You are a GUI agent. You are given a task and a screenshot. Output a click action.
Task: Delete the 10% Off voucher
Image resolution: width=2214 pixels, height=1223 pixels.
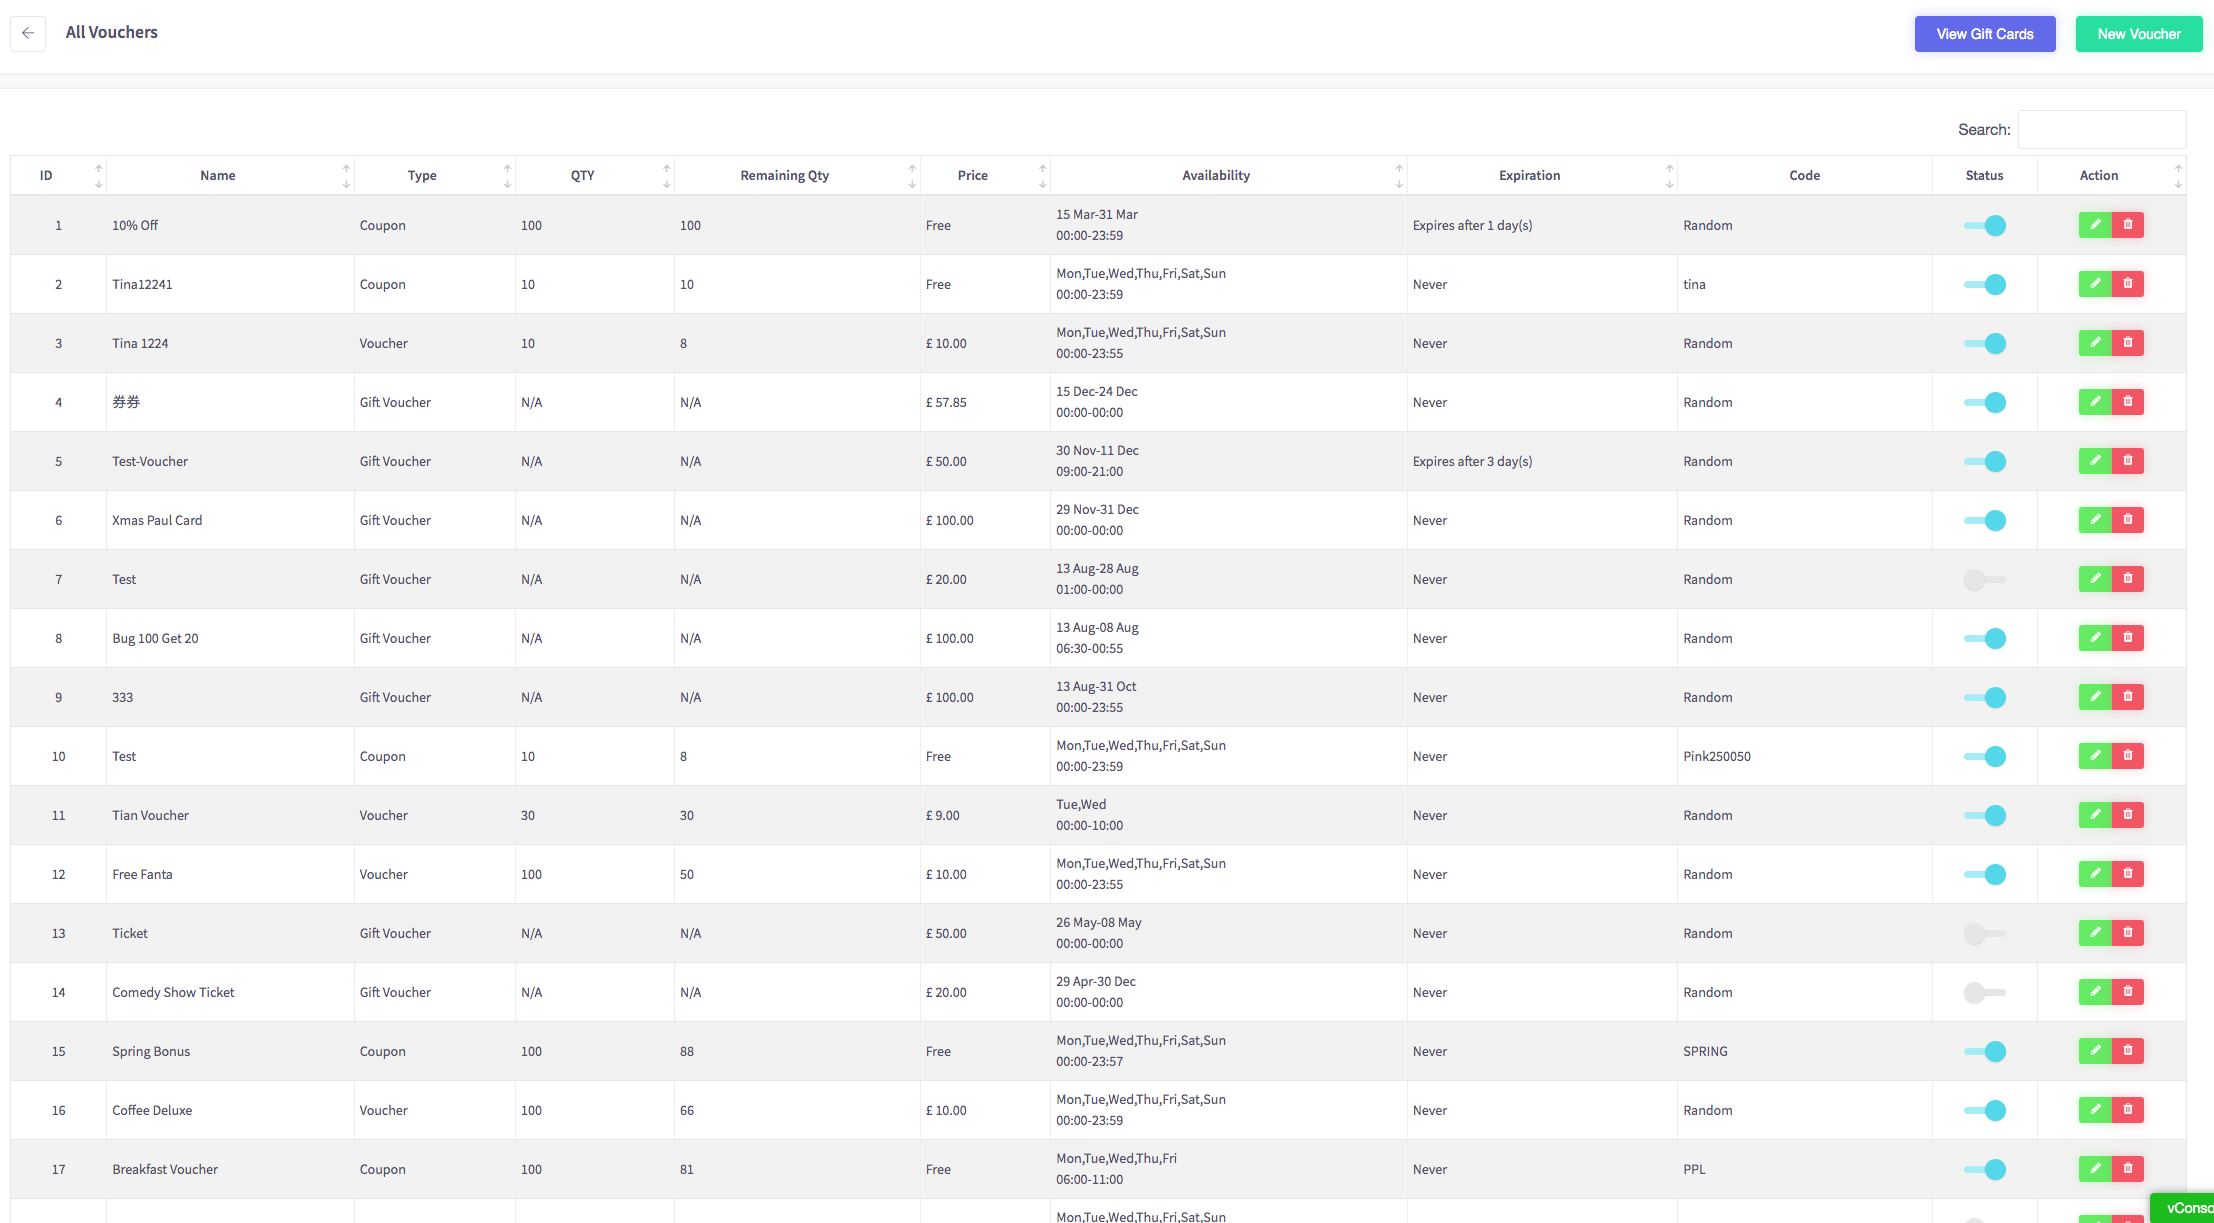coord(2128,225)
